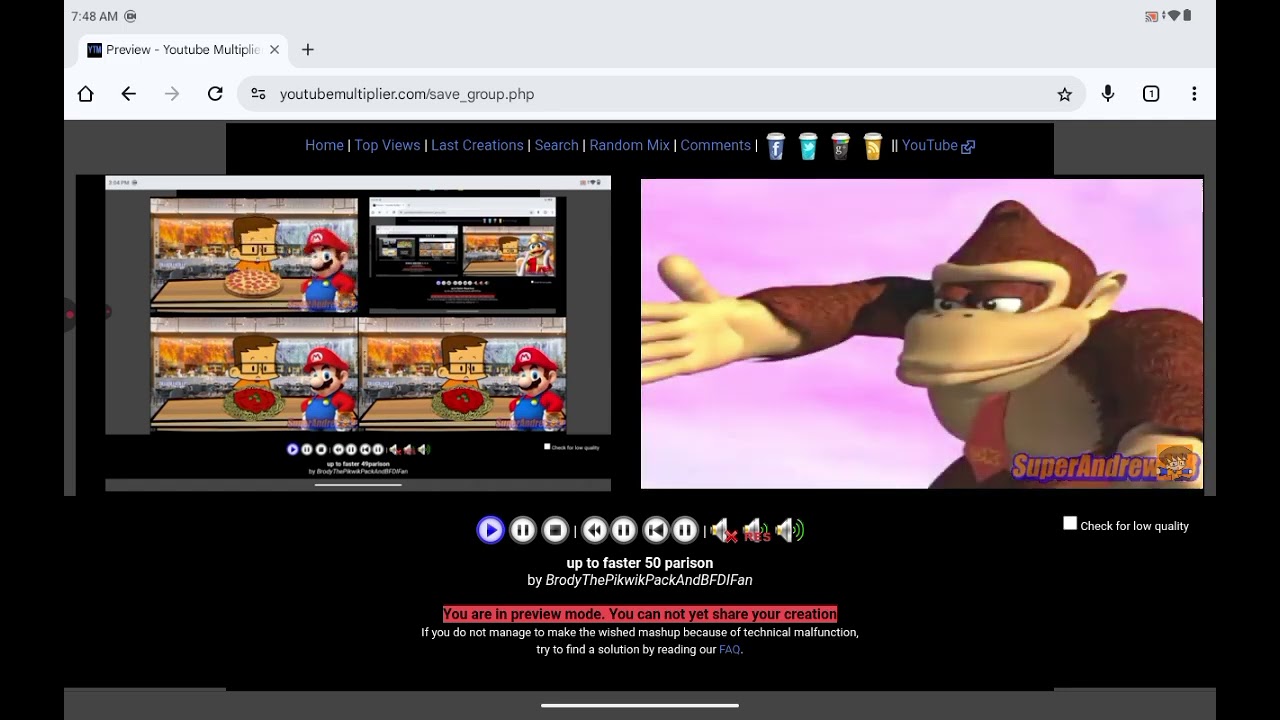Navigate forward in the browser

[172, 94]
